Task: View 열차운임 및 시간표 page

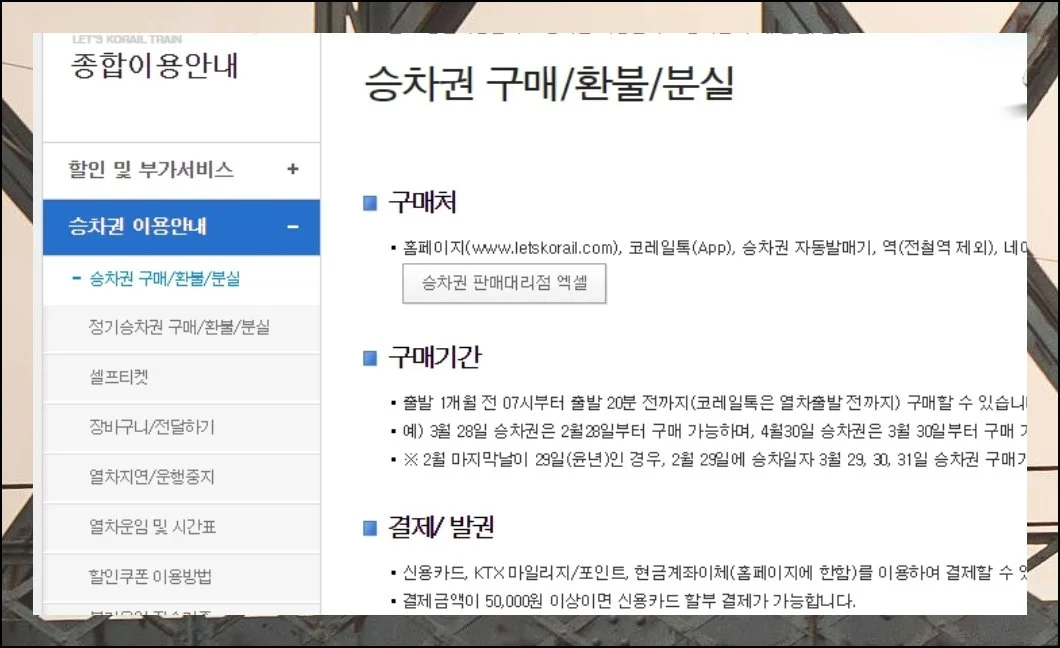Action: pos(152,527)
